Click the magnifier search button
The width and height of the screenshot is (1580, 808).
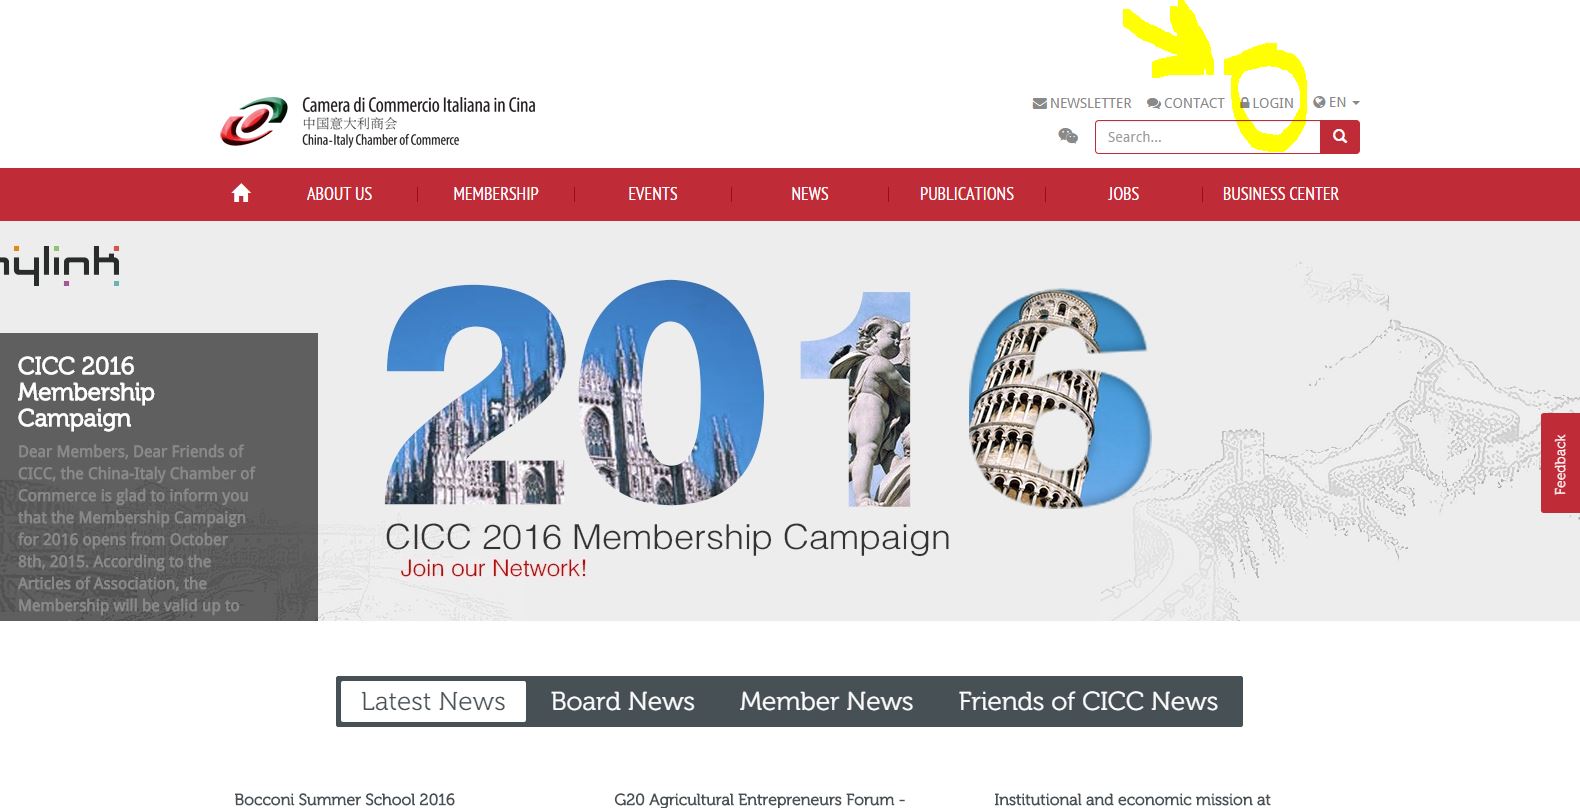coord(1340,137)
